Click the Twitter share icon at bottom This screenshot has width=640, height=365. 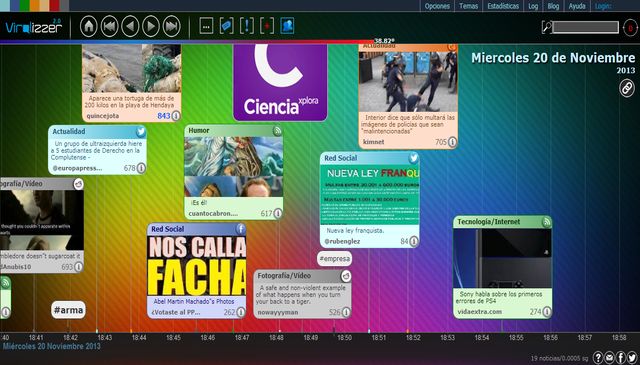coord(632,358)
